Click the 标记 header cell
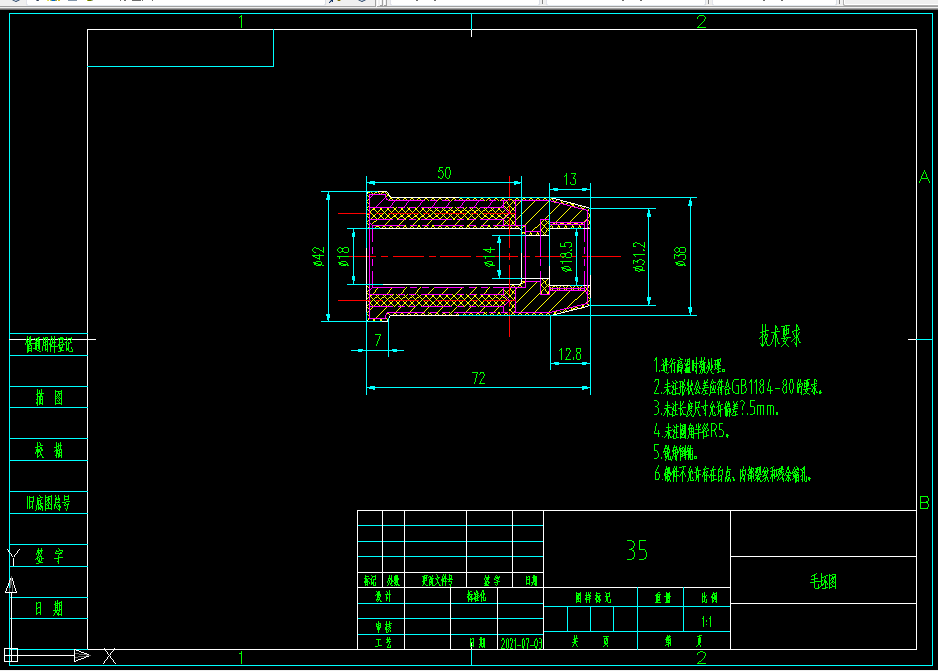The width and height of the screenshot is (938, 671). coord(370,580)
